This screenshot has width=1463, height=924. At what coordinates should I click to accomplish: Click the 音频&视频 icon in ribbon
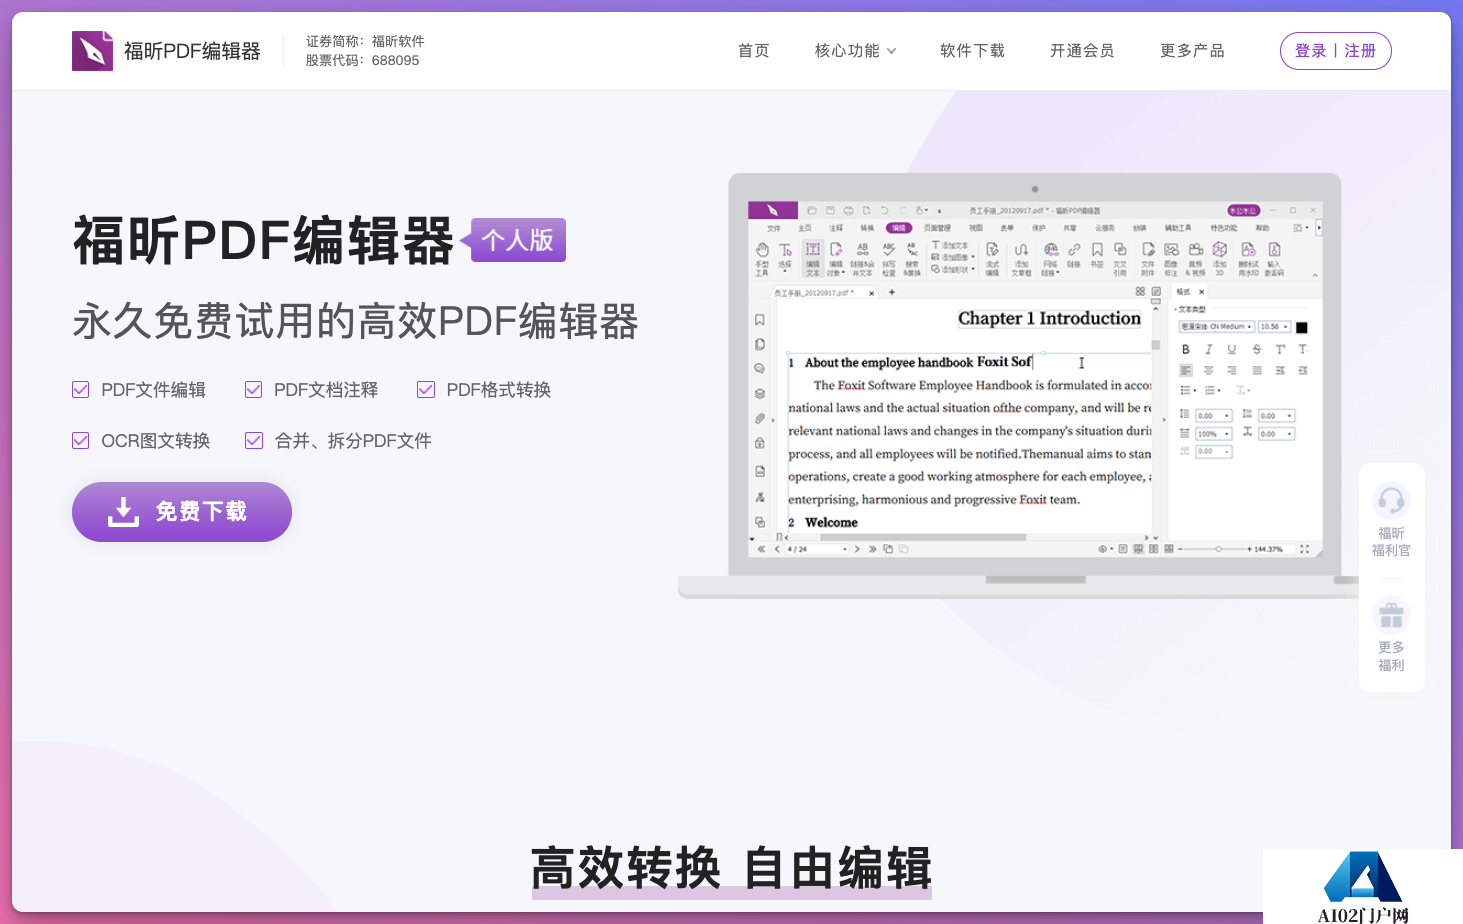1196,249
